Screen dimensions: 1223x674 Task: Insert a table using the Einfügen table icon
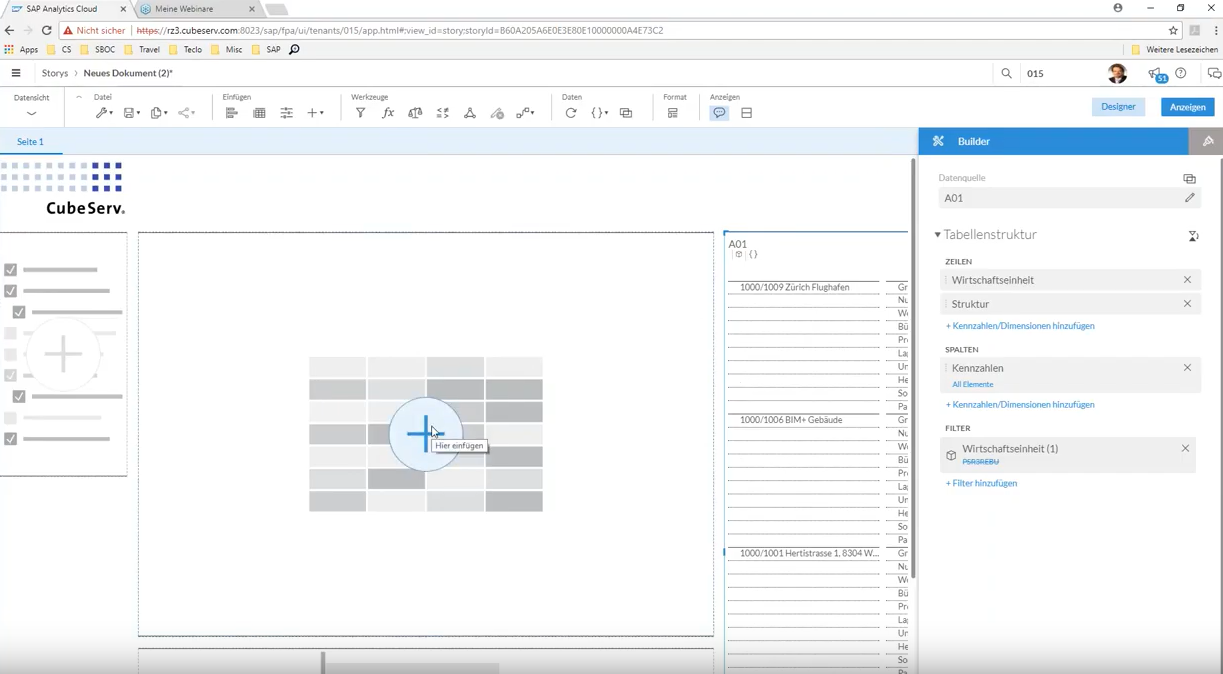tap(259, 113)
